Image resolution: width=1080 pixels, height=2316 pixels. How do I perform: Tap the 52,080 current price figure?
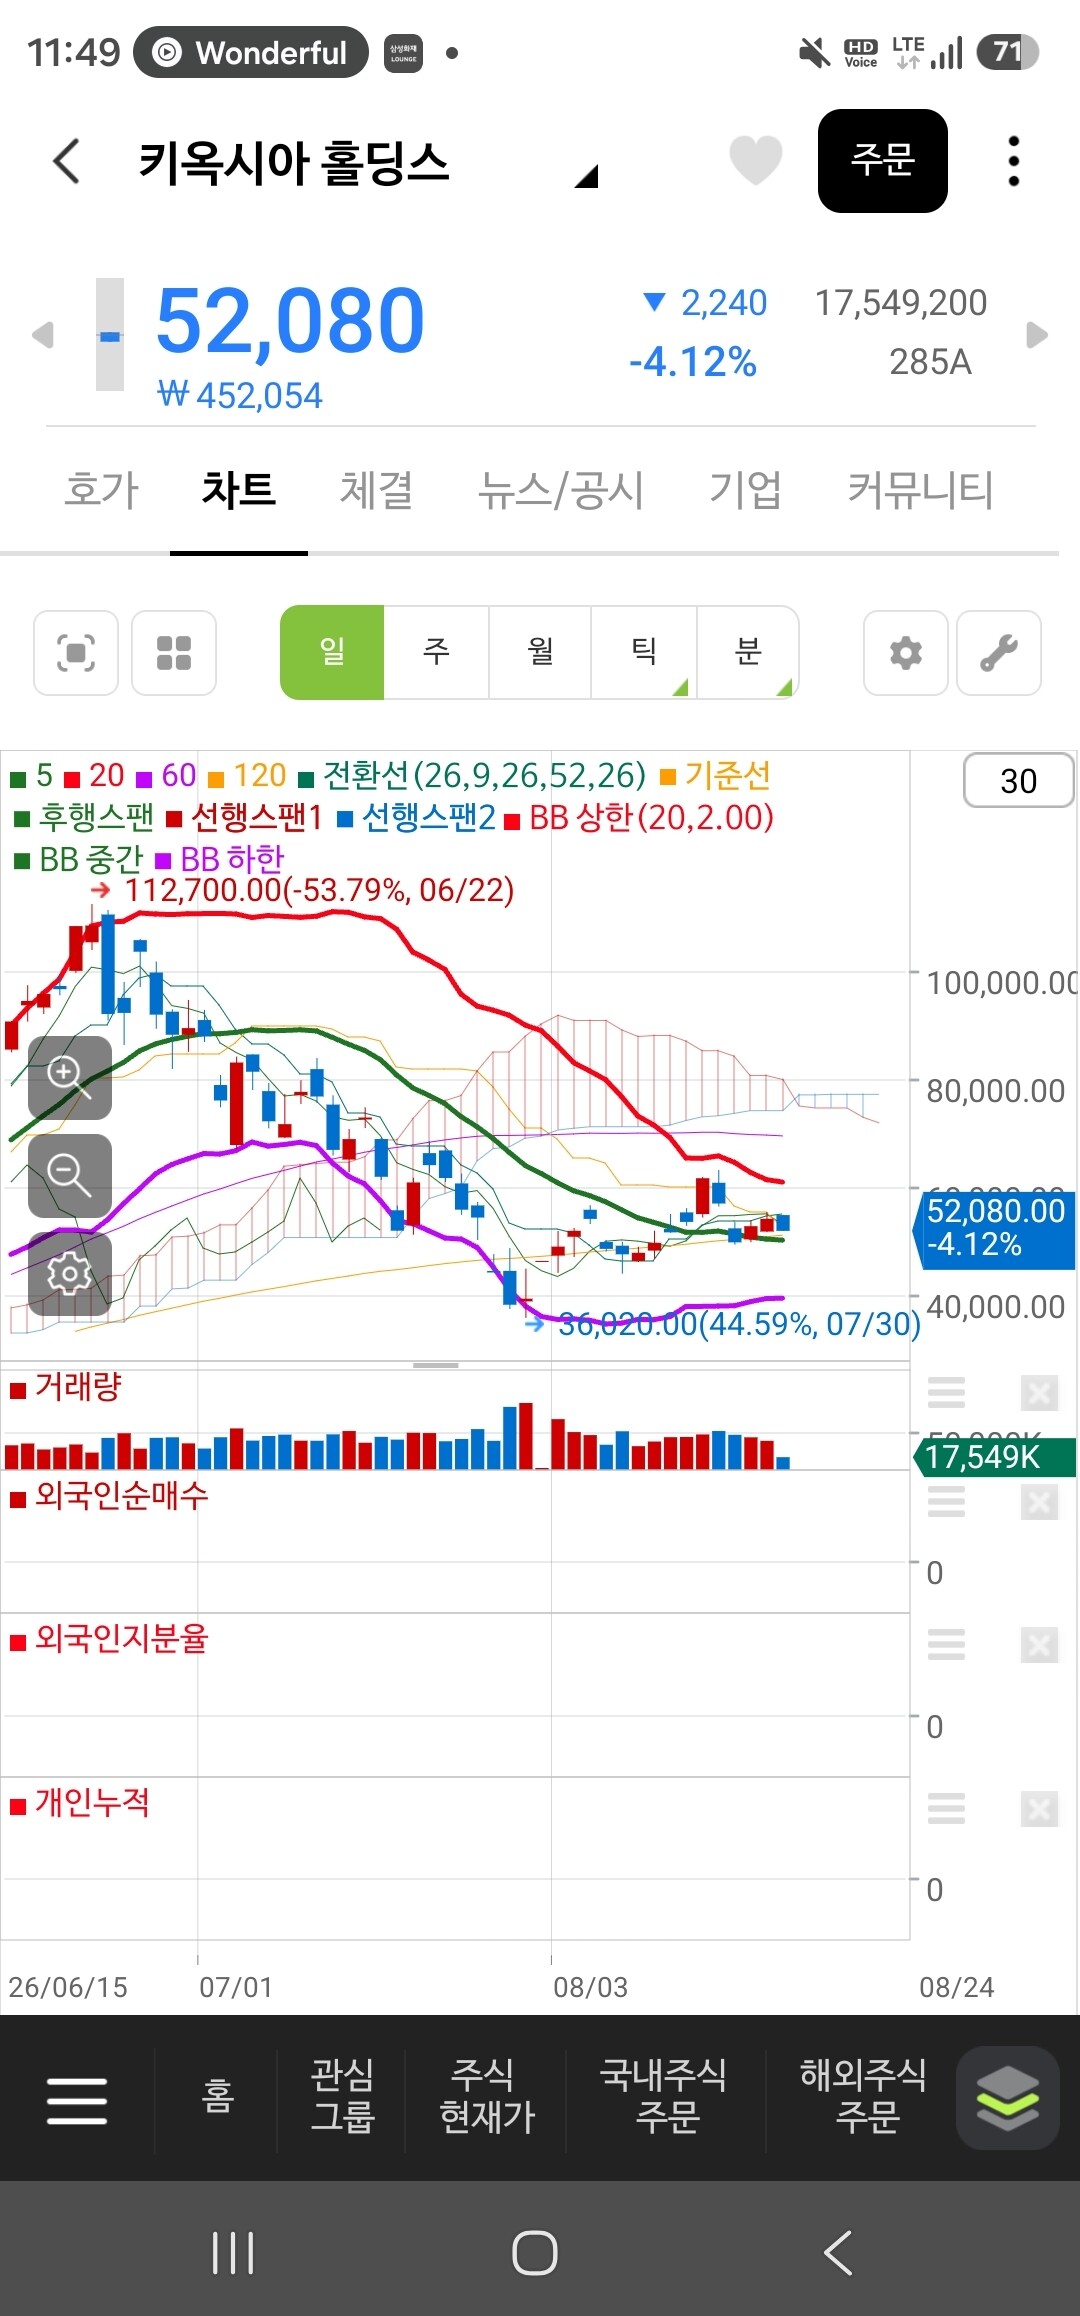click(290, 321)
